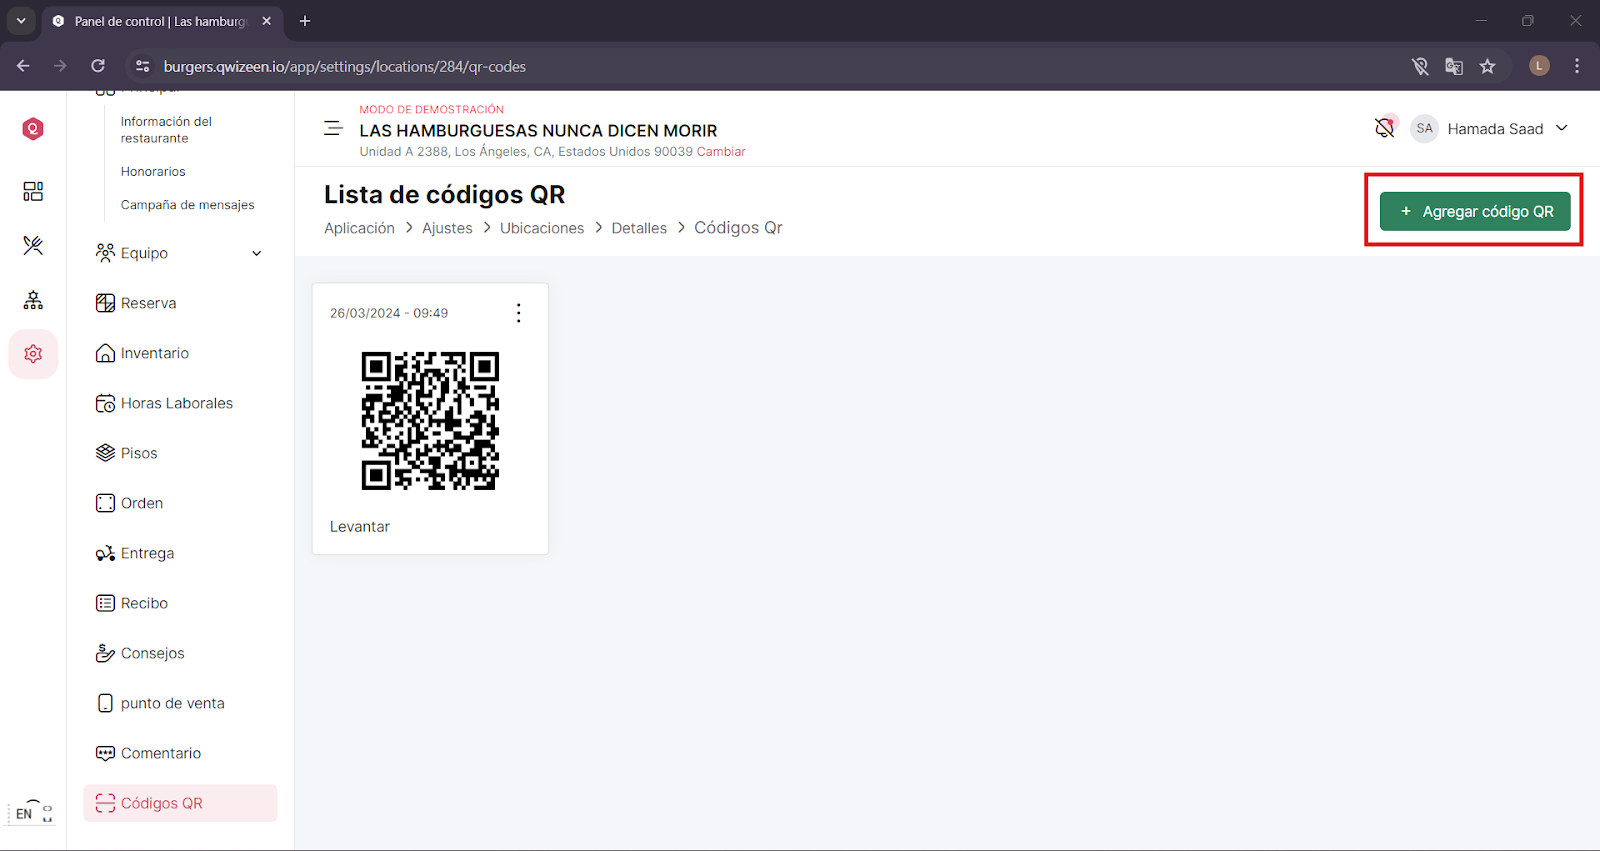
Task: Click the Inventario house icon
Action: 105,353
